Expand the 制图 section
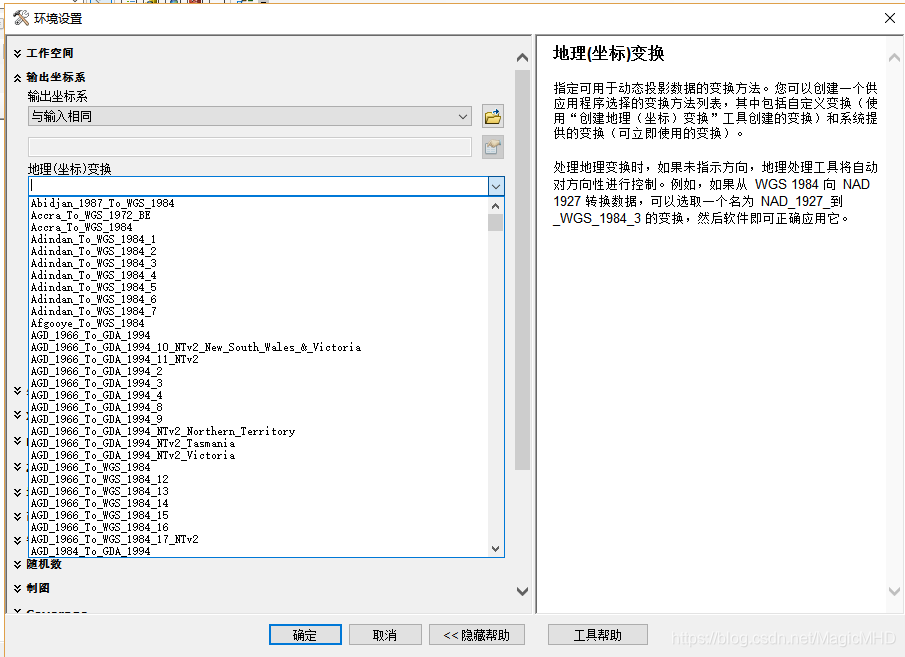This screenshot has width=905, height=657. click(x=18, y=588)
